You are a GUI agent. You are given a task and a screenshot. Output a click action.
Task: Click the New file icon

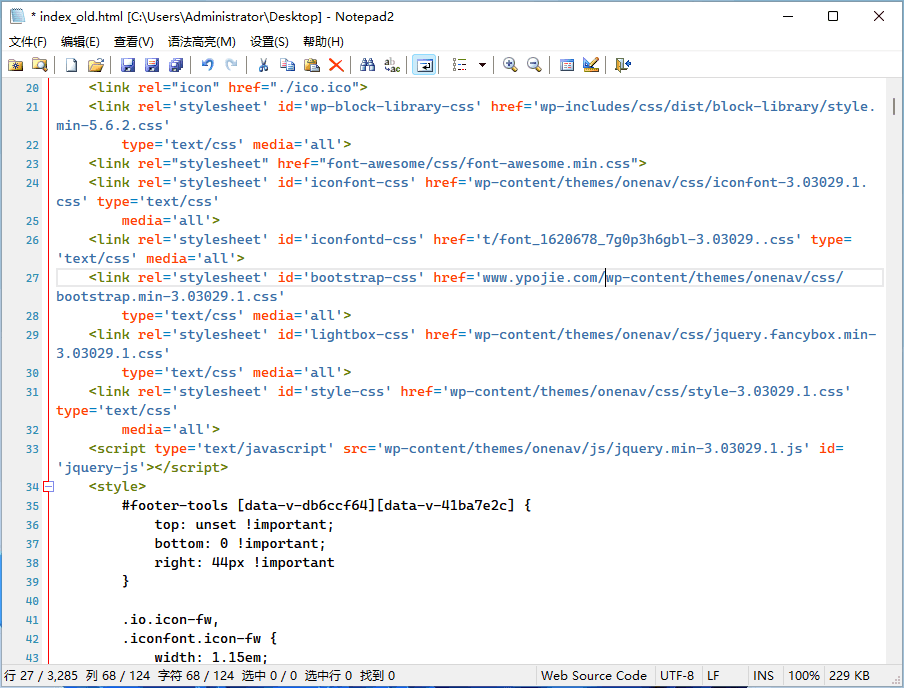[x=71, y=65]
